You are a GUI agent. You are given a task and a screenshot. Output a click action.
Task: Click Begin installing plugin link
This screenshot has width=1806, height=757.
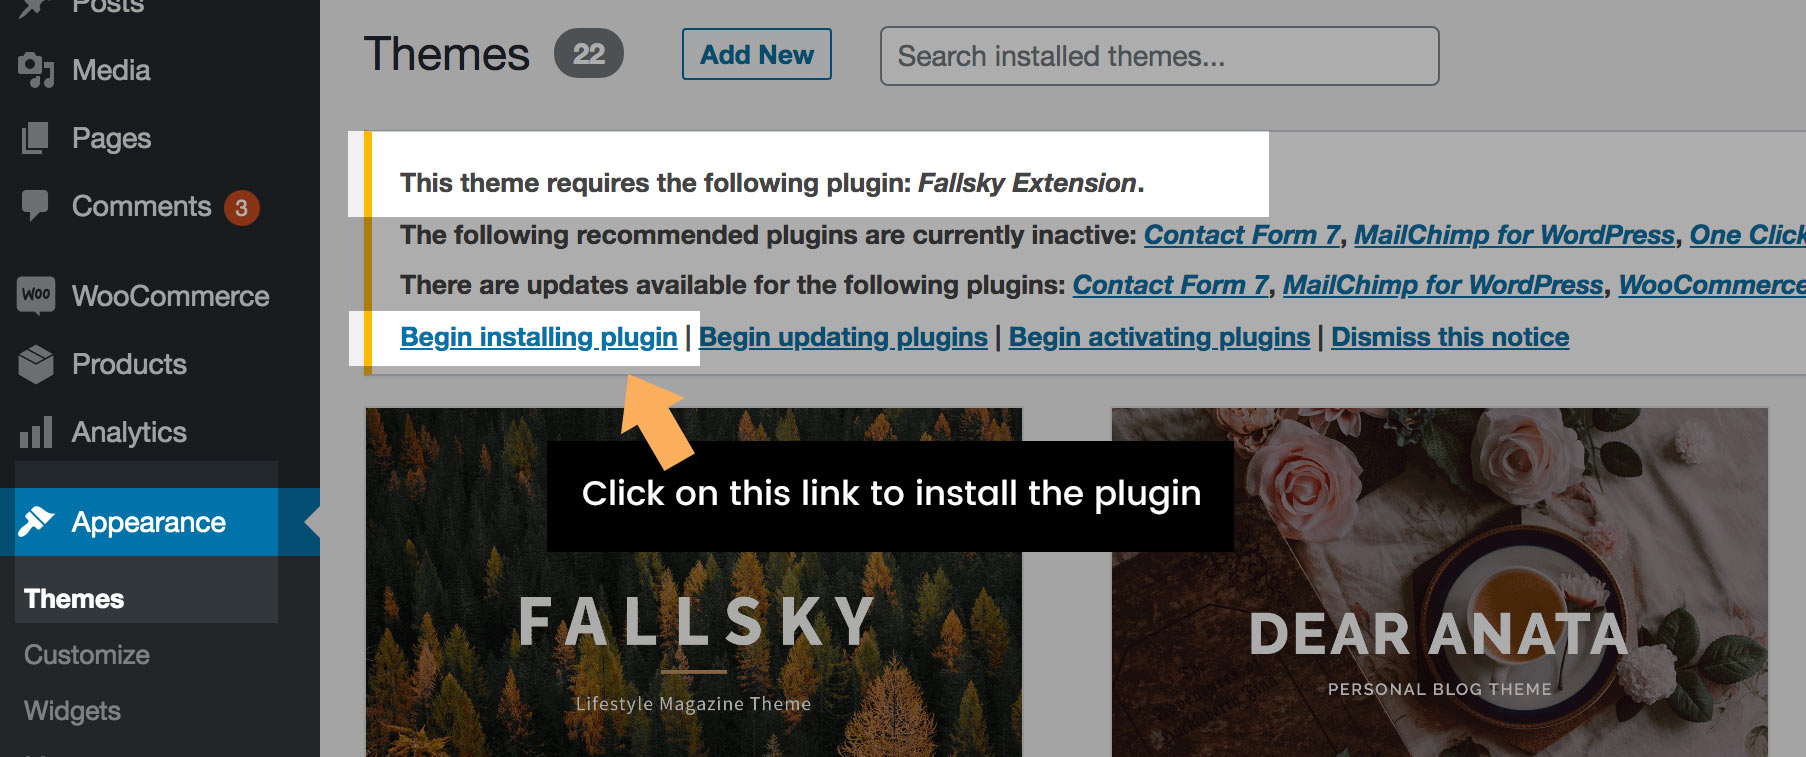pyautogui.click(x=538, y=337)
